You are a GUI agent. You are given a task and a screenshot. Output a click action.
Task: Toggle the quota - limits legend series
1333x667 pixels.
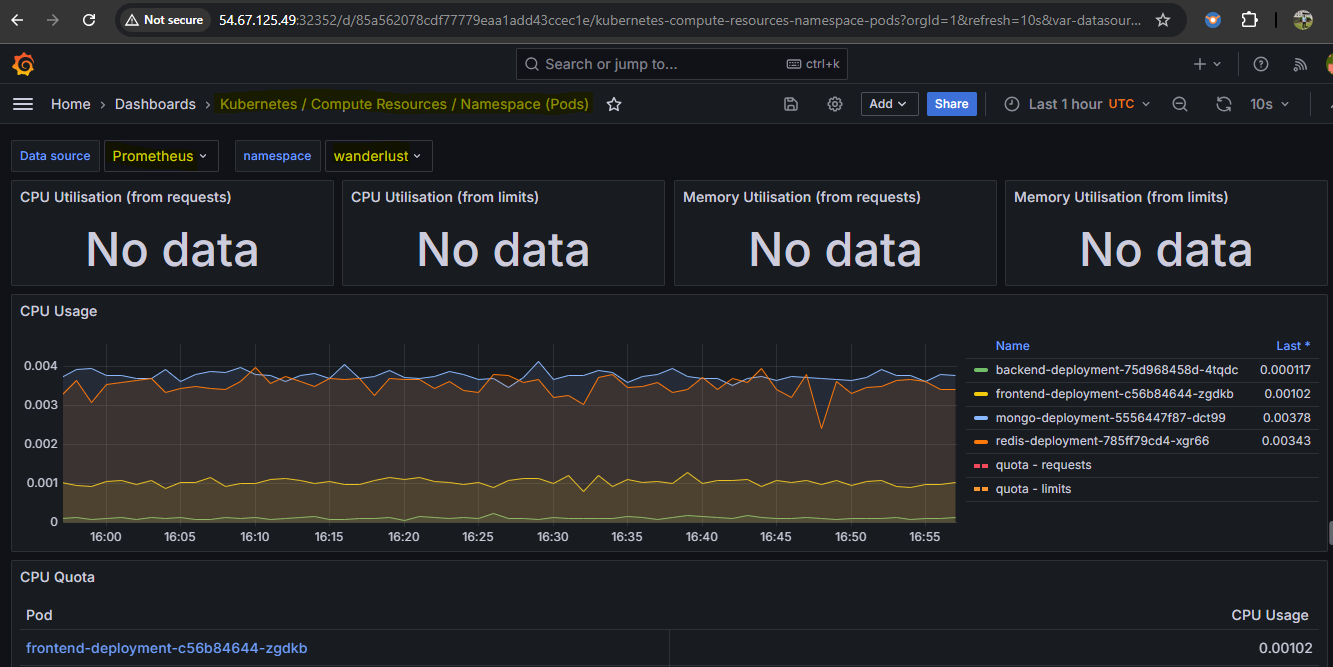pyautogui.click(x=1033, y=489)
